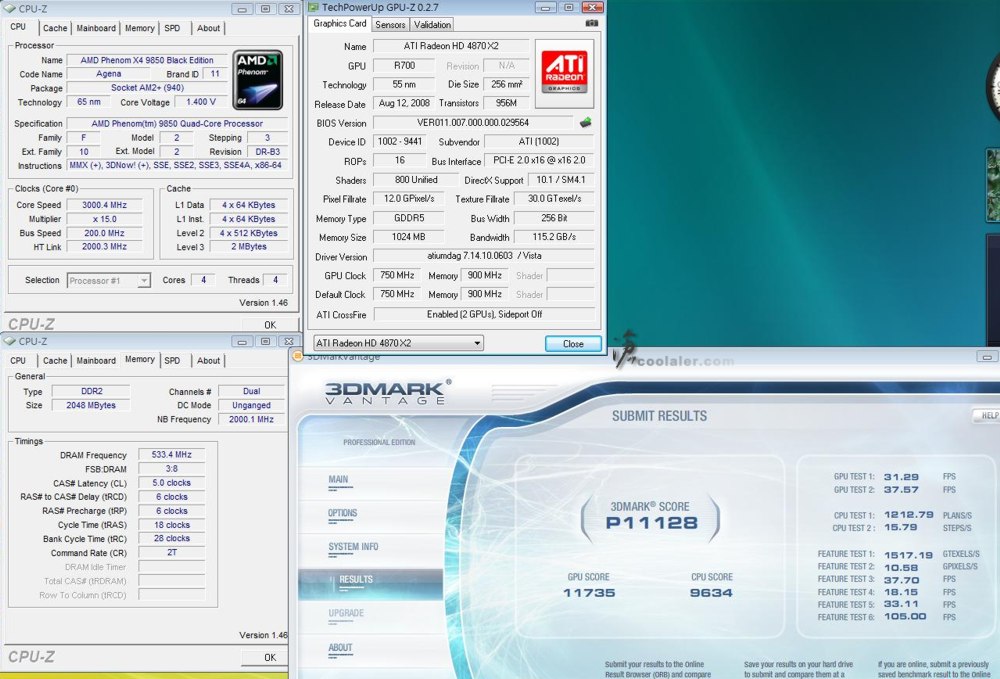1000x679 pixels.
Task: Select Mainboard tab in bottom CPU-Z window
Action: (96, 360)
